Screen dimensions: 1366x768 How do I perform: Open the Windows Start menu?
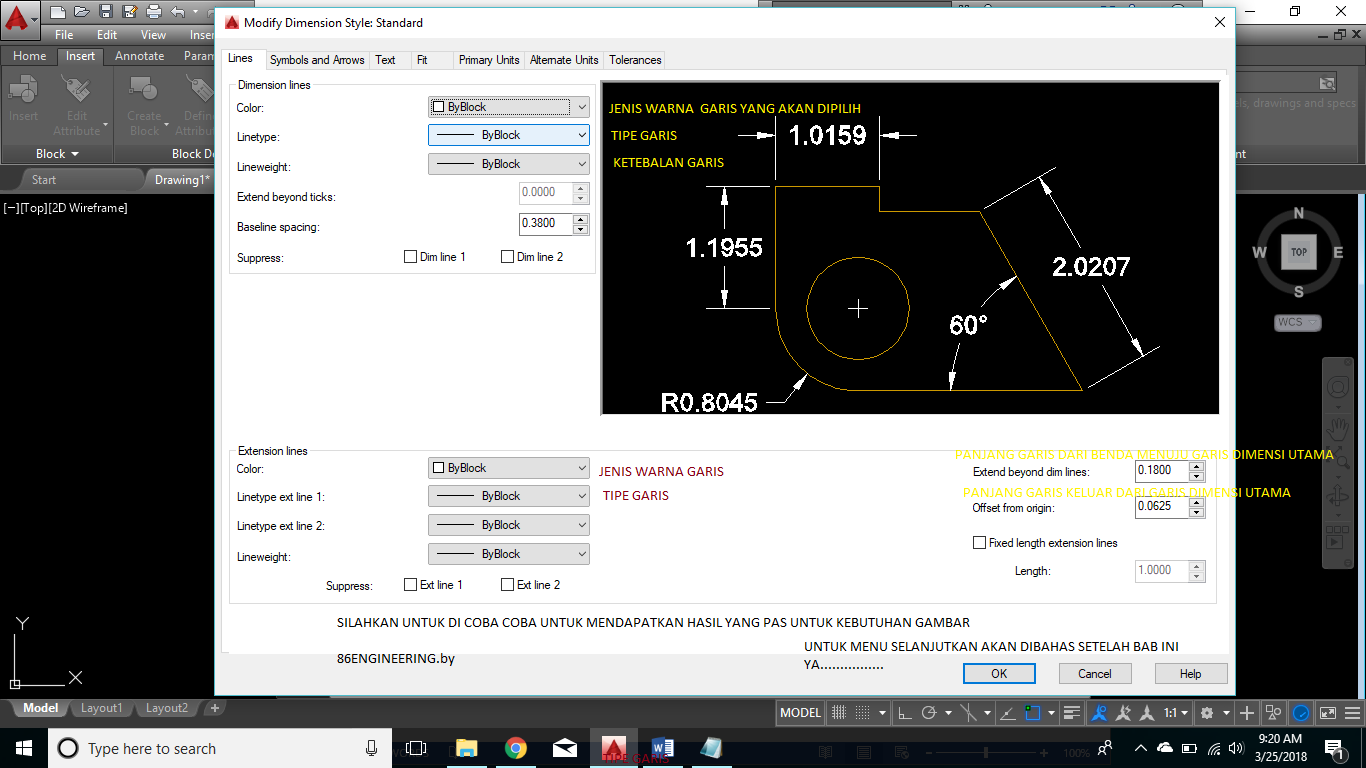click(x=24, y=748)
